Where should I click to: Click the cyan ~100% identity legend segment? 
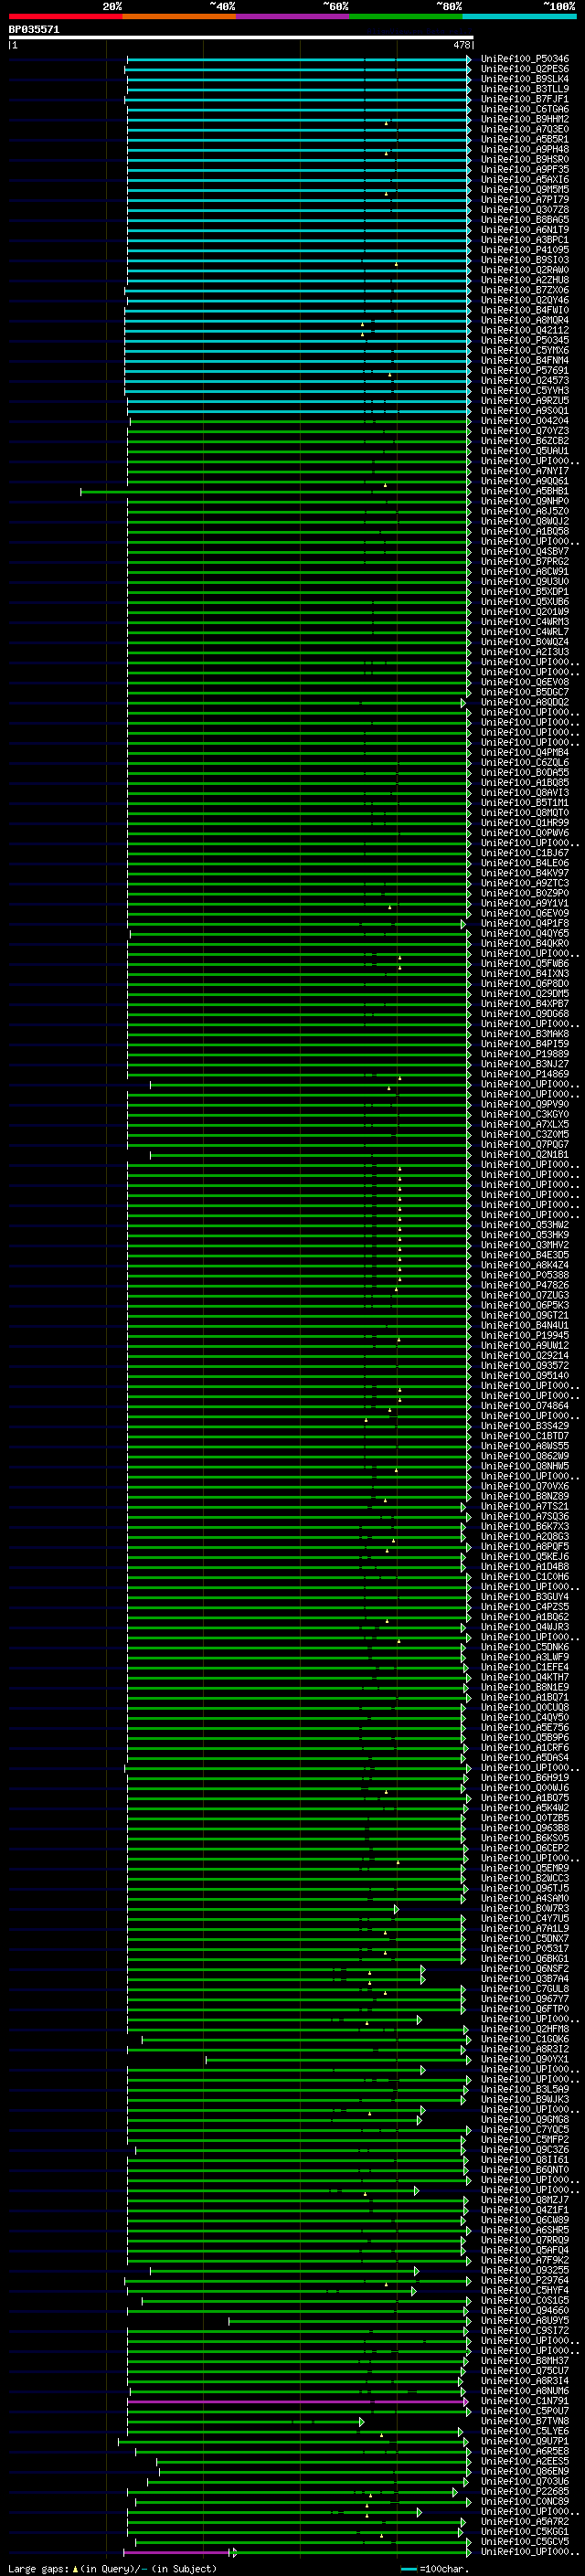click(x=519, y=16)
